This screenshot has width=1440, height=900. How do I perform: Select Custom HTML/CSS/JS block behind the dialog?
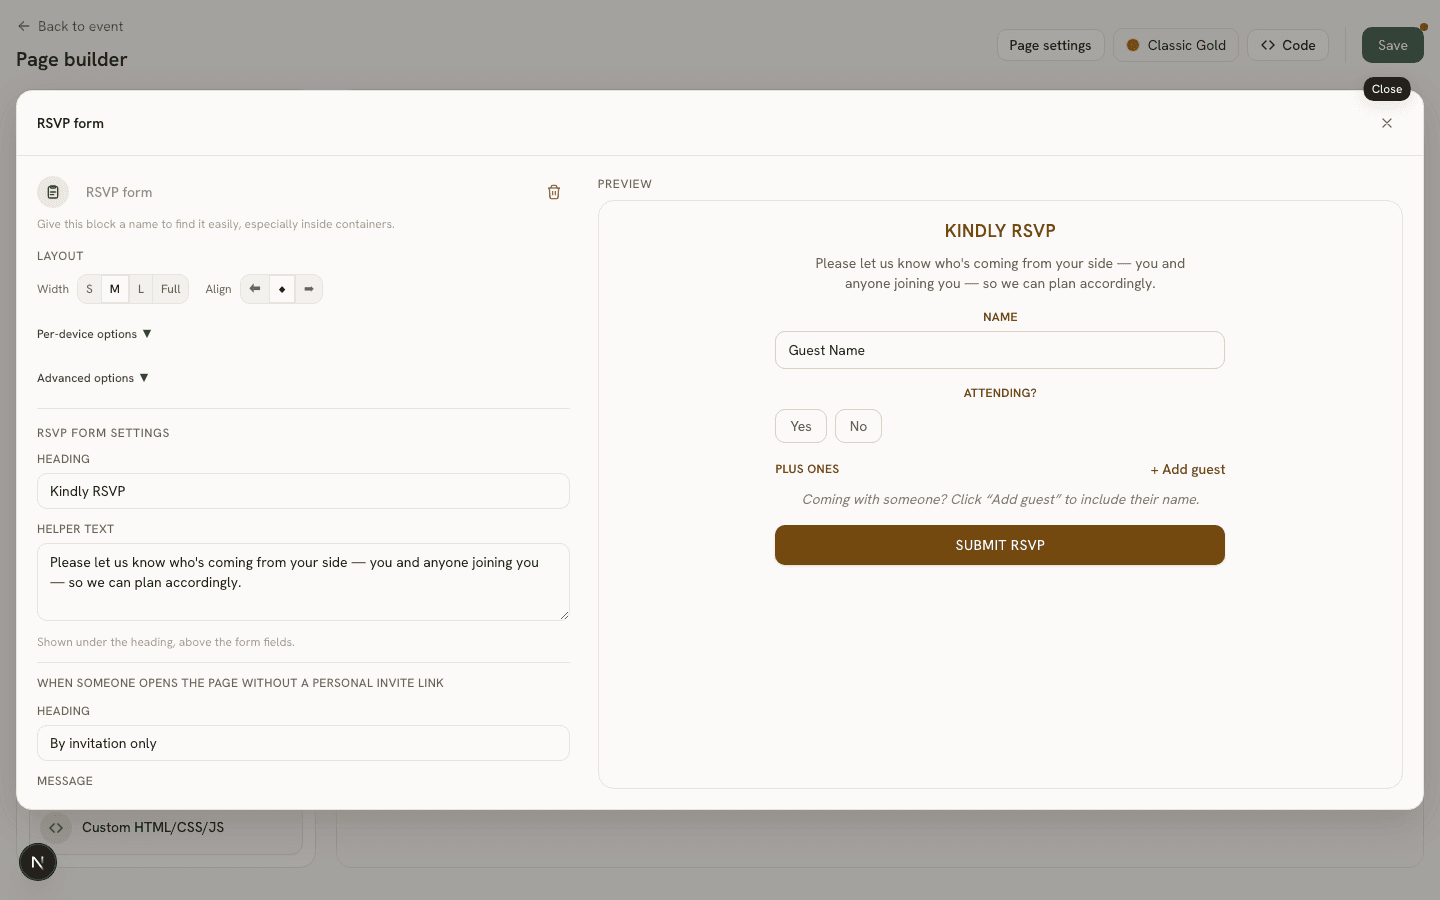(166, 827)
